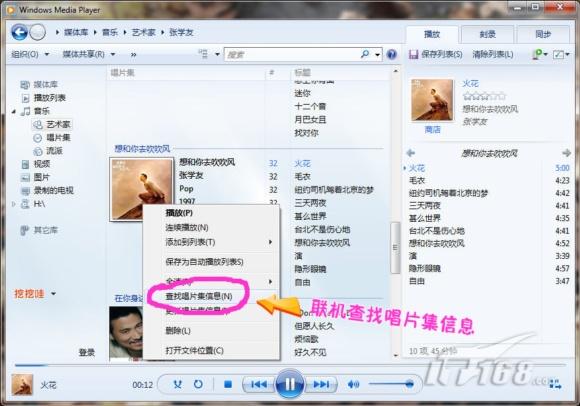
Task: Expand the toolbar overflow chevrons
Action: click(134, 55)
